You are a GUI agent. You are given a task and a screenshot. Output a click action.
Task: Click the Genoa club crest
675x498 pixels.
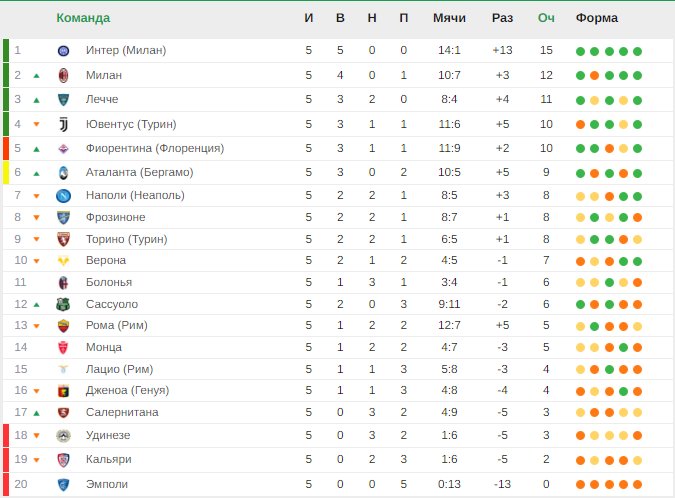pyautogui.click(x=63, y=391)
